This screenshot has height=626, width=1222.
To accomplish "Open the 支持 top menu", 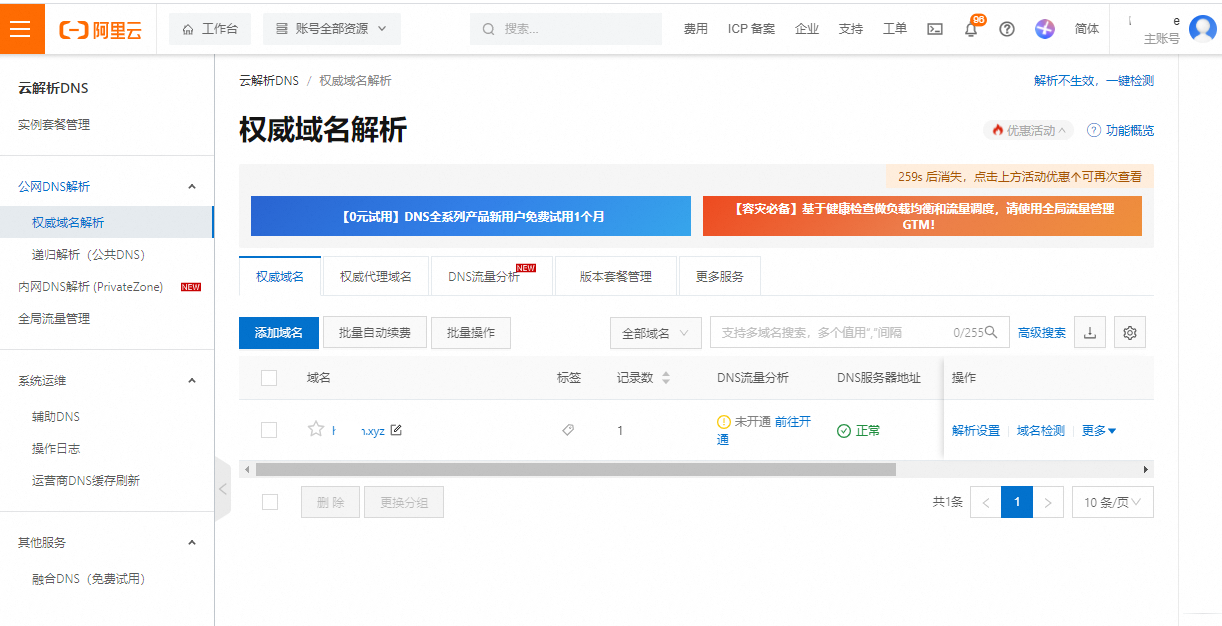I will (x=851, y=29).
